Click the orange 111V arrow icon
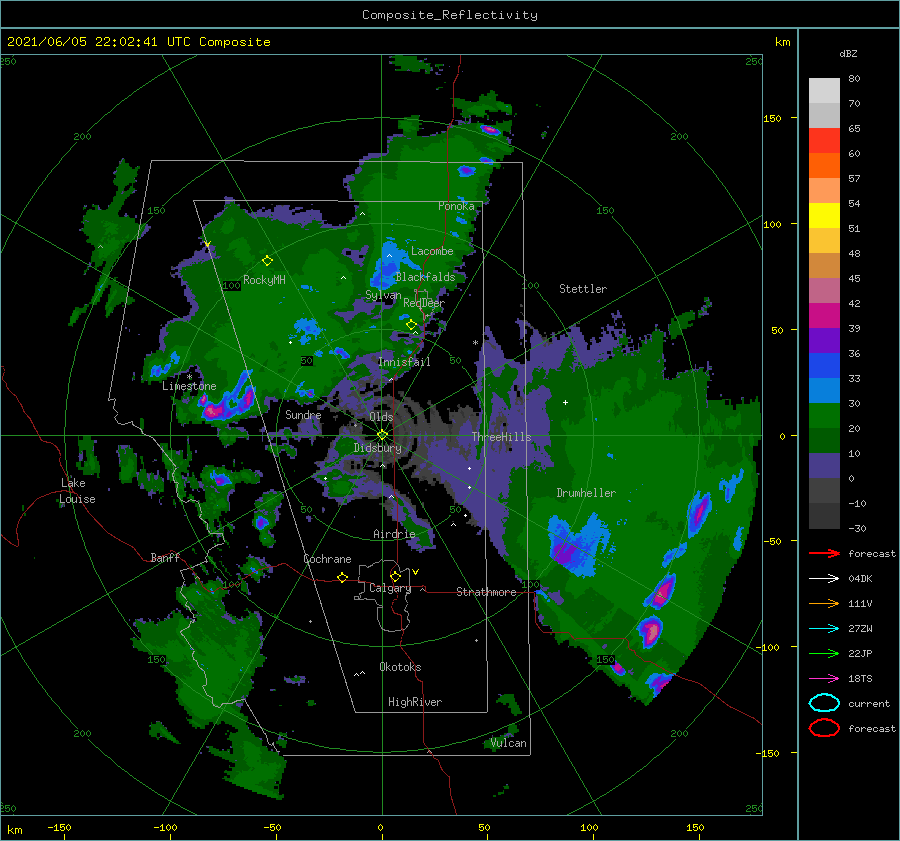Screen dimensions: 900x841 tap(824, 603)
